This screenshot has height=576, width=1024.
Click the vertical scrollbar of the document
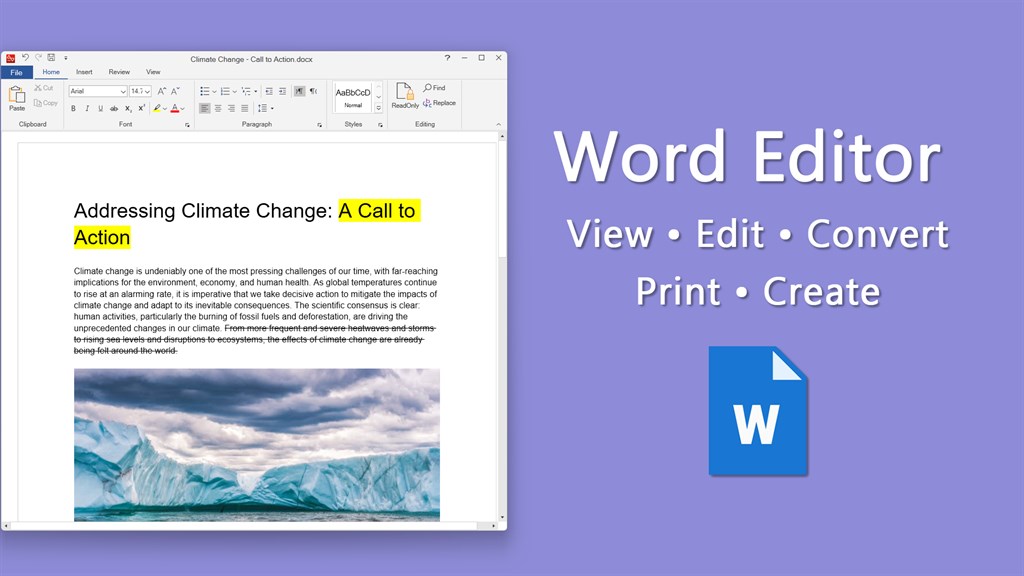point(502,327)
